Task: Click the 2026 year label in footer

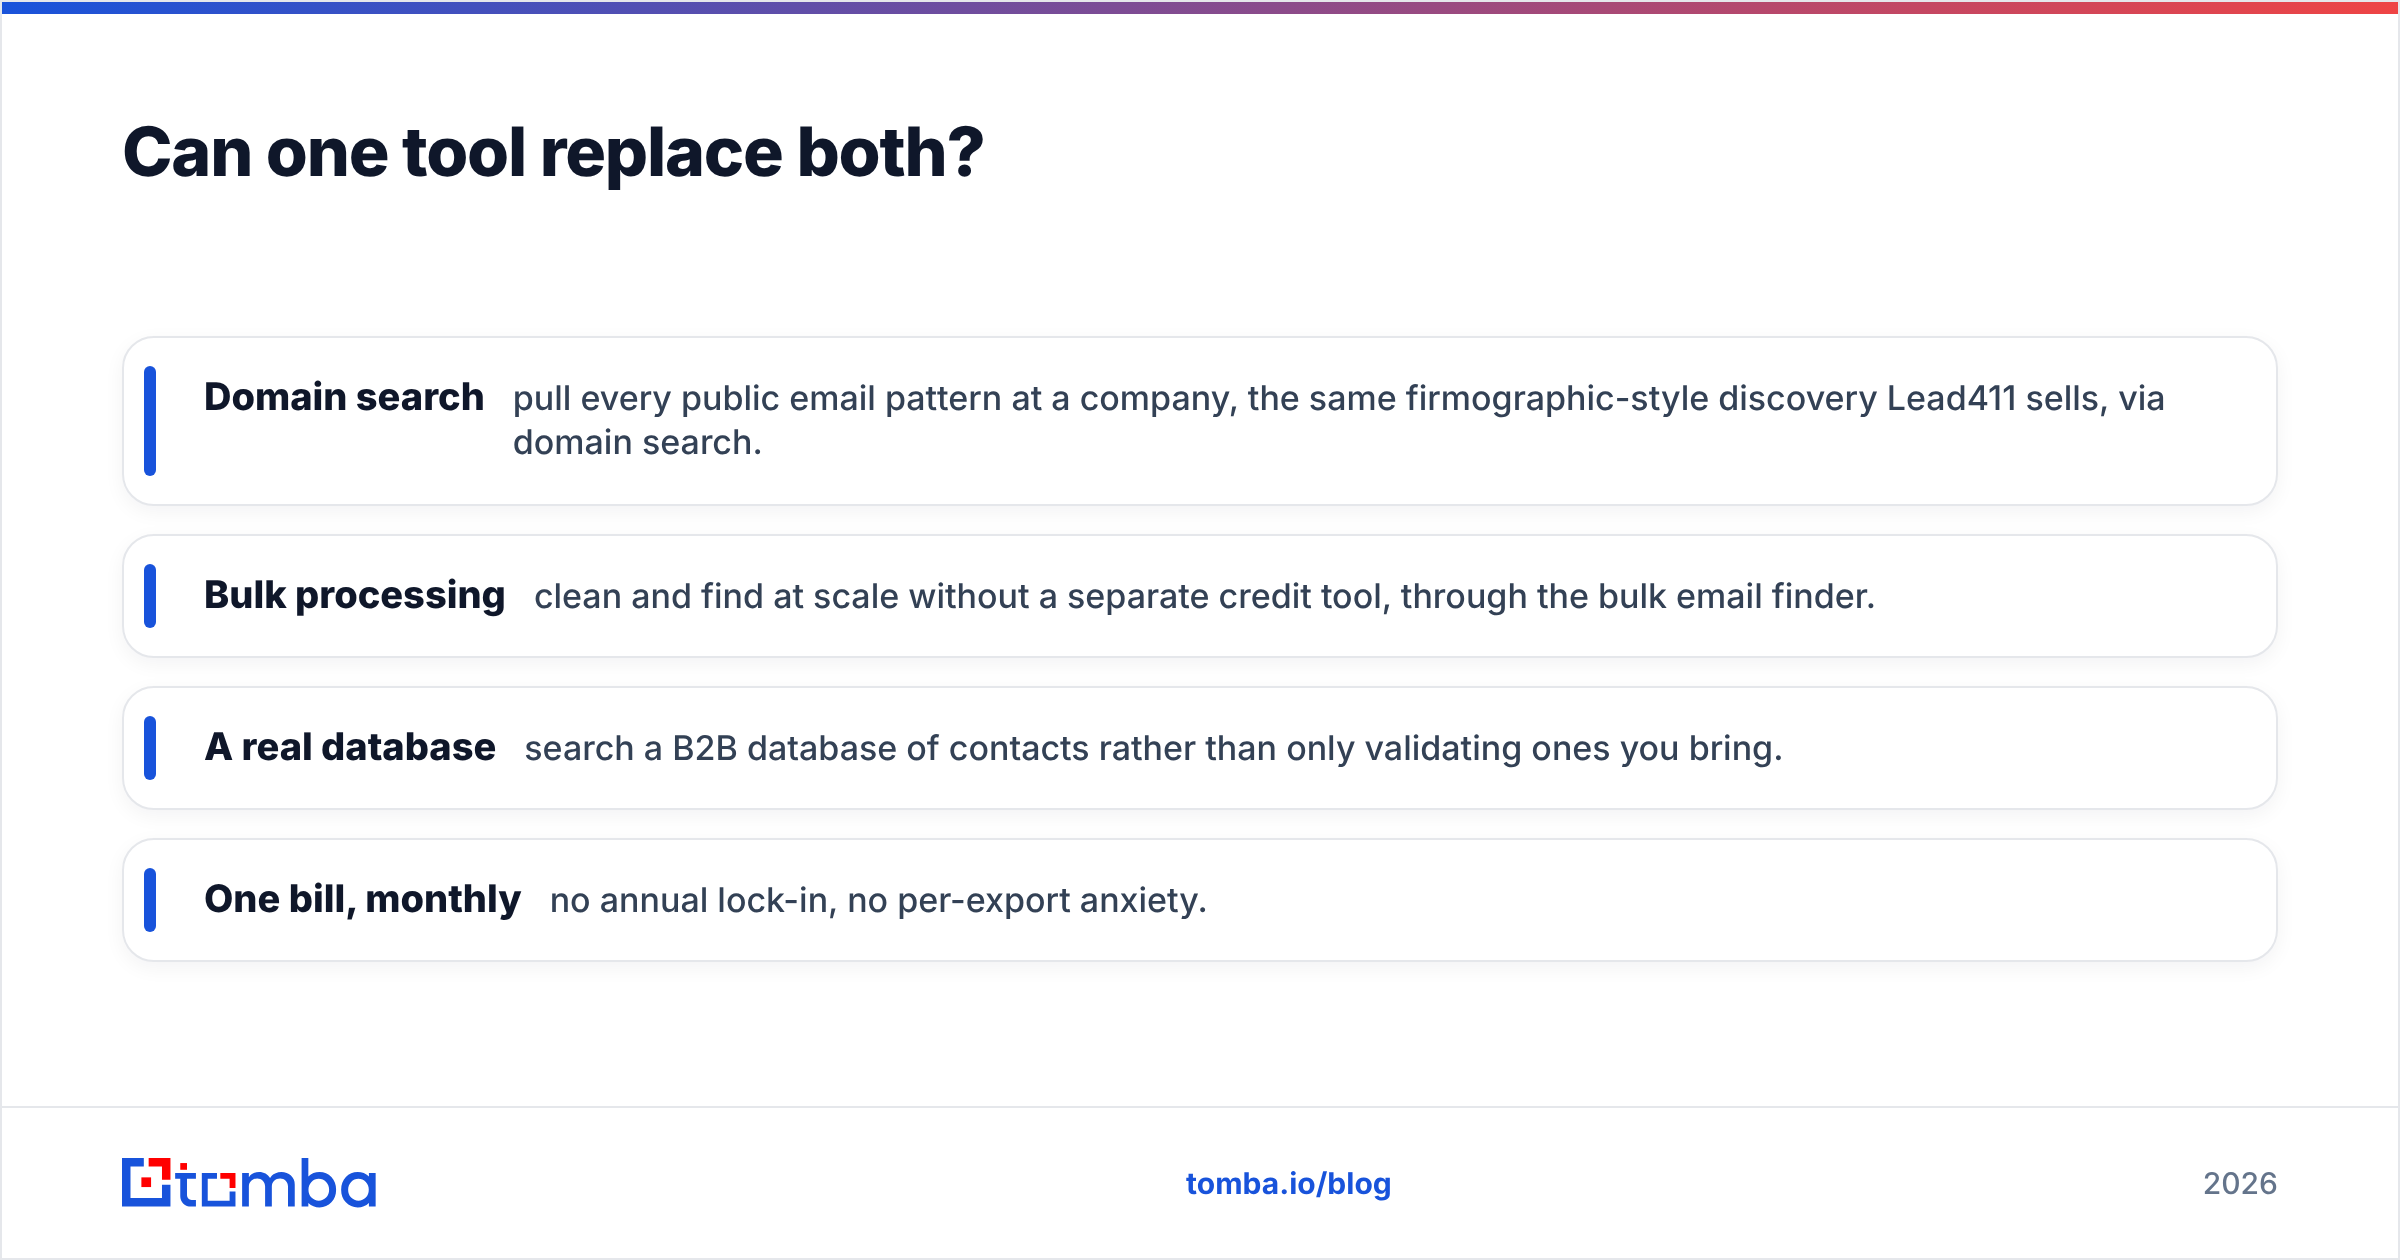Action: click(2240, 1184)
